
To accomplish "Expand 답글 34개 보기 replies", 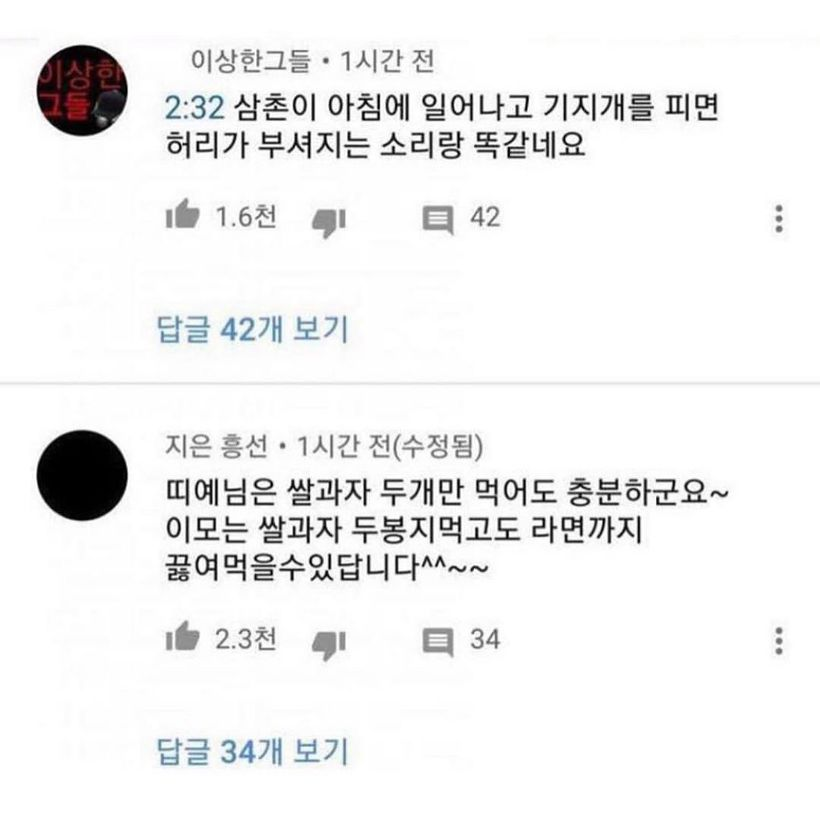I will tap(253, 751).
